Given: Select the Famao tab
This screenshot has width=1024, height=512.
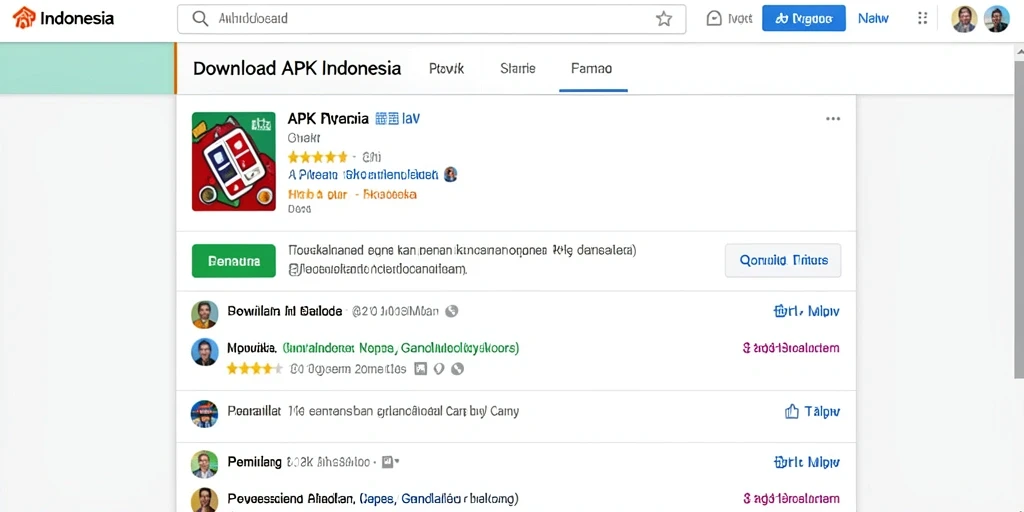Looking at the screenshot, I should pos(592,68).
